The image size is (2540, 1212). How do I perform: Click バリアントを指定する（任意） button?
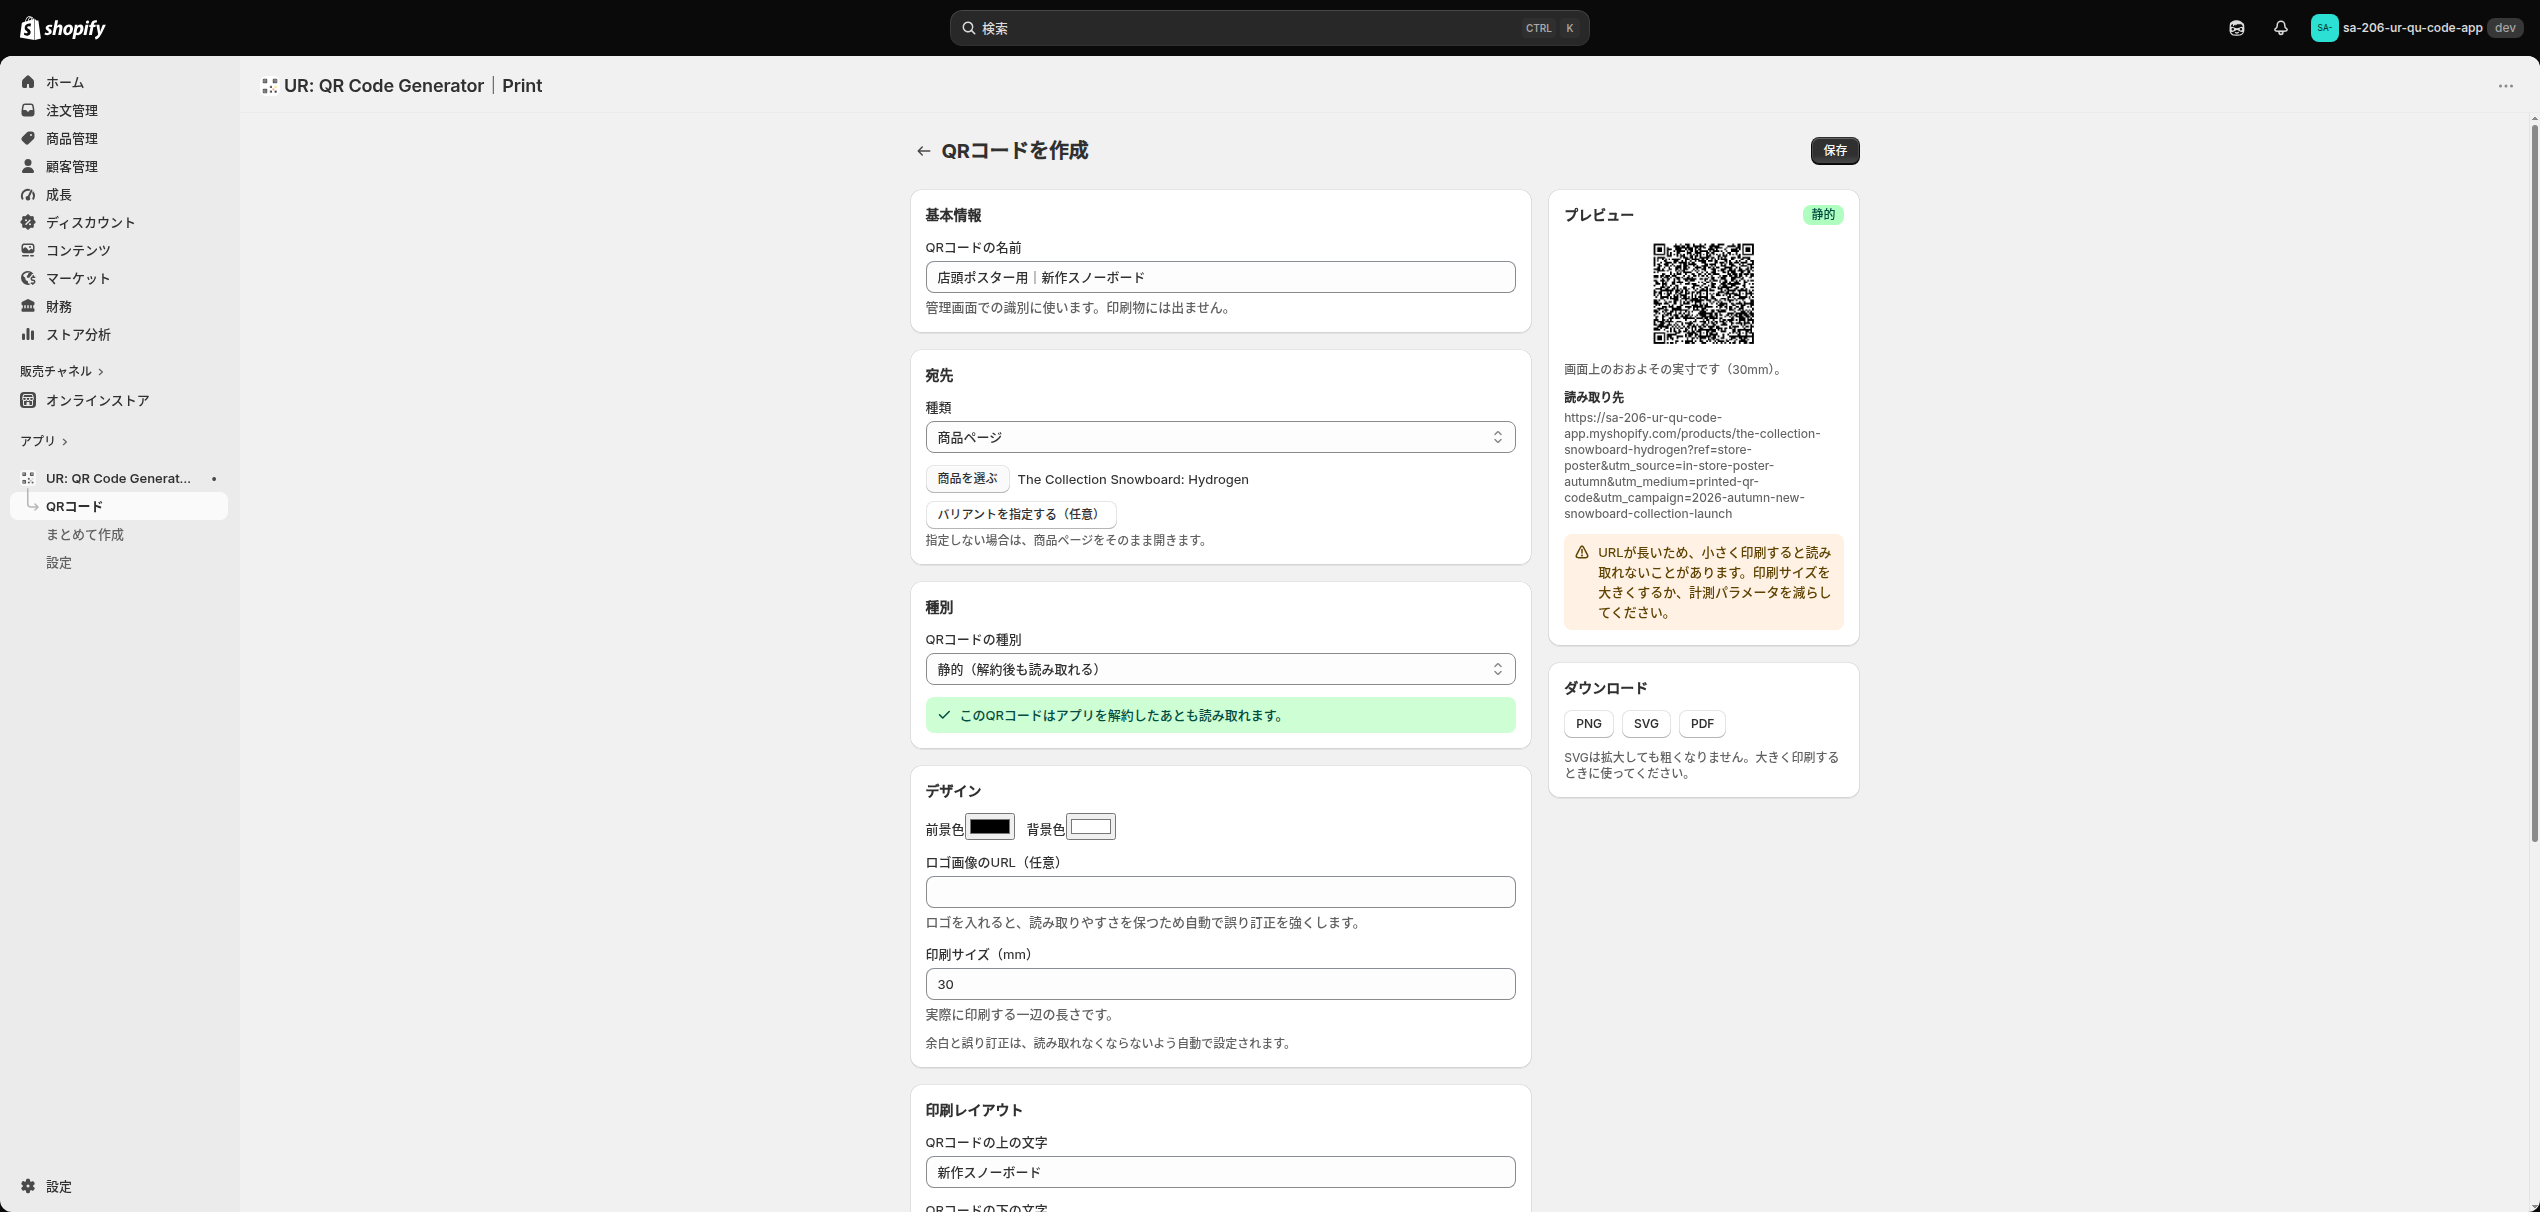coord(1020,514)
